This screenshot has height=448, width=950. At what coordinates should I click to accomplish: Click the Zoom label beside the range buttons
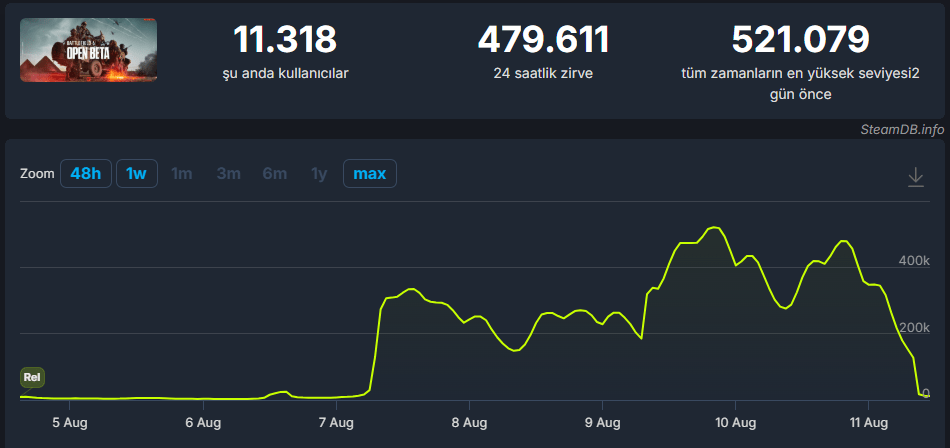point(37,174)
